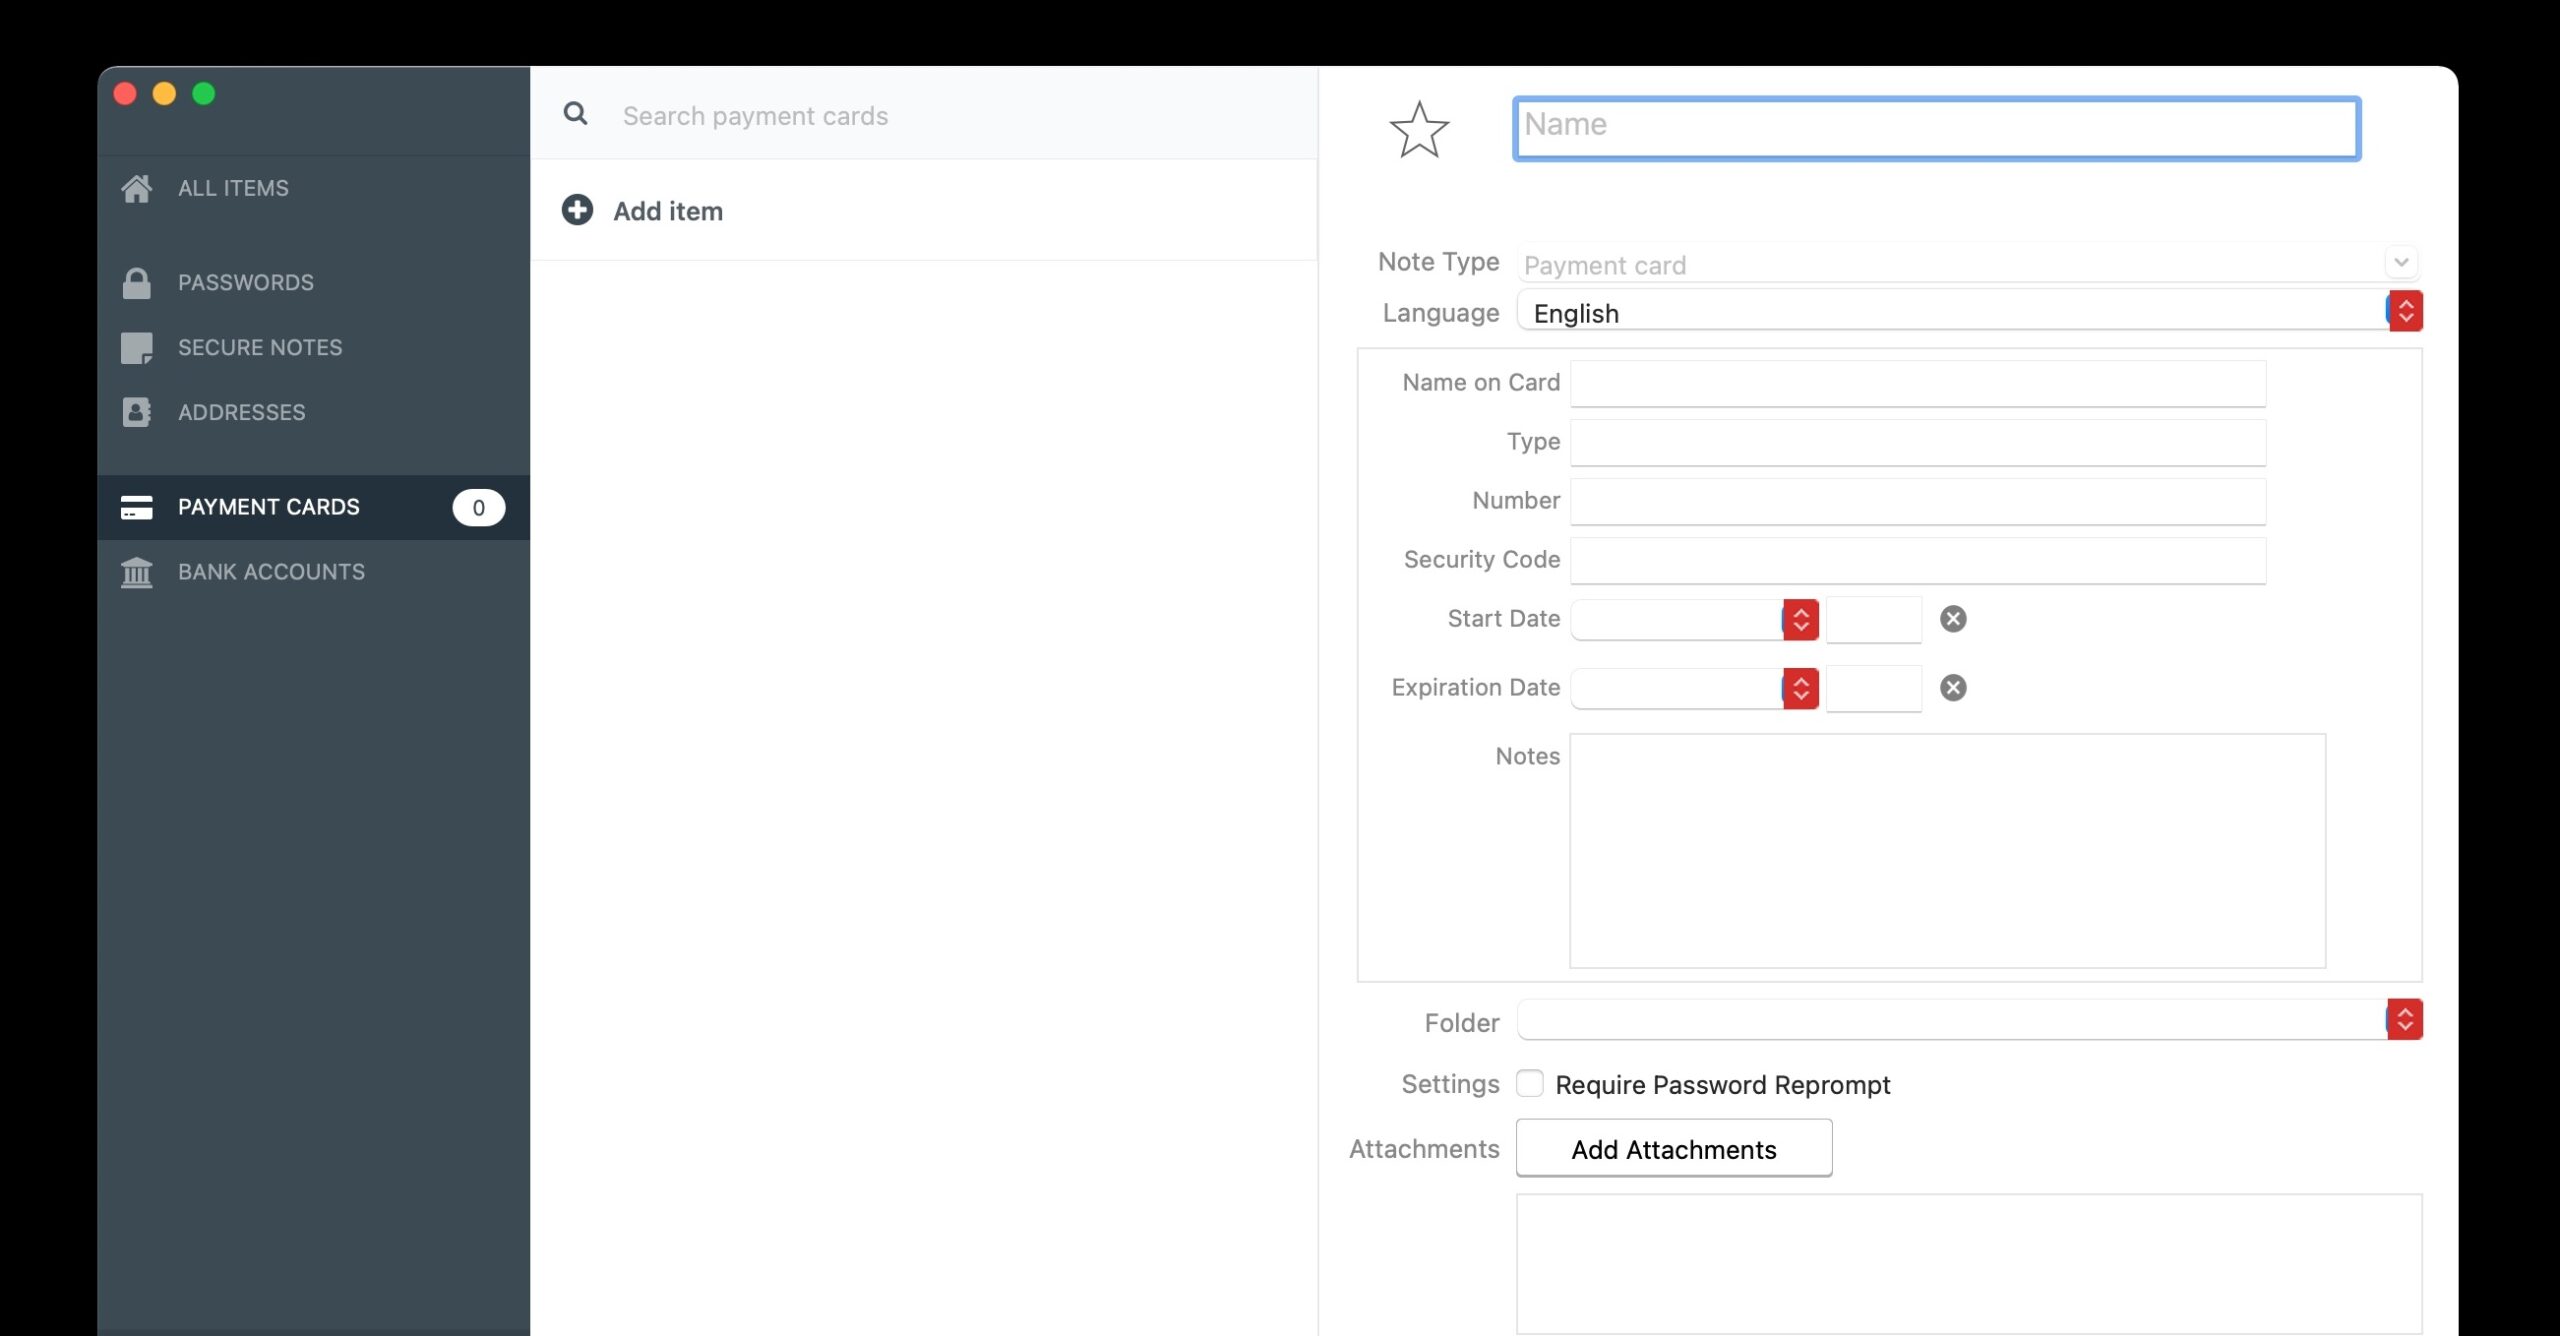Click the Passwords lock icon
Screen dimensions: 2560x1336
point(137,283)
